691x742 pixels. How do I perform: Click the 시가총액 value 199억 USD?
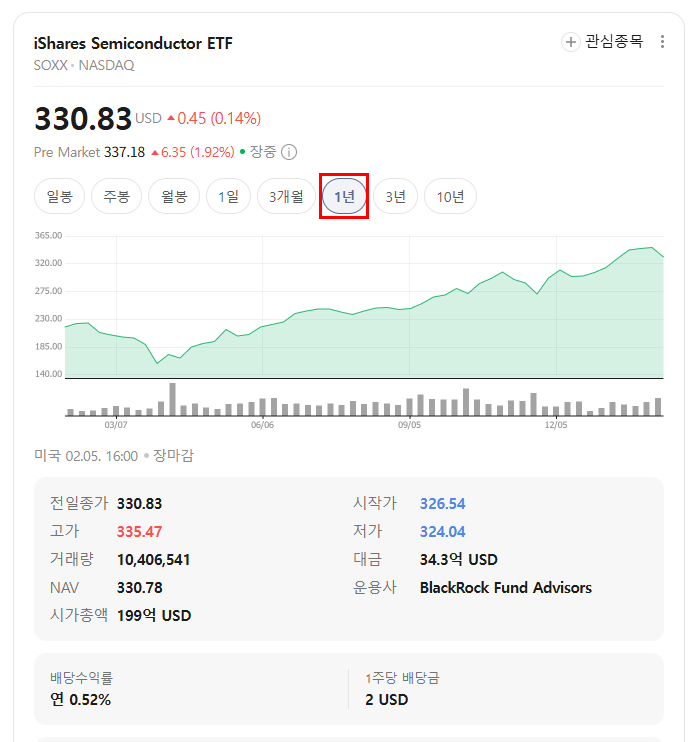pos(154,616)
